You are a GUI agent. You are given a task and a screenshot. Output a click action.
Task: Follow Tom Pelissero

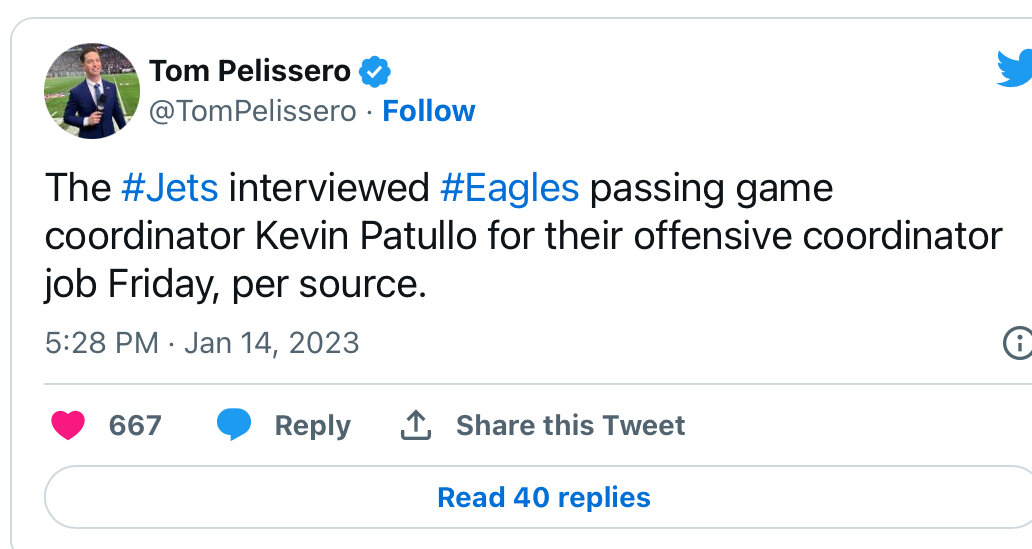pyautogui.click(x=429, y=111)
